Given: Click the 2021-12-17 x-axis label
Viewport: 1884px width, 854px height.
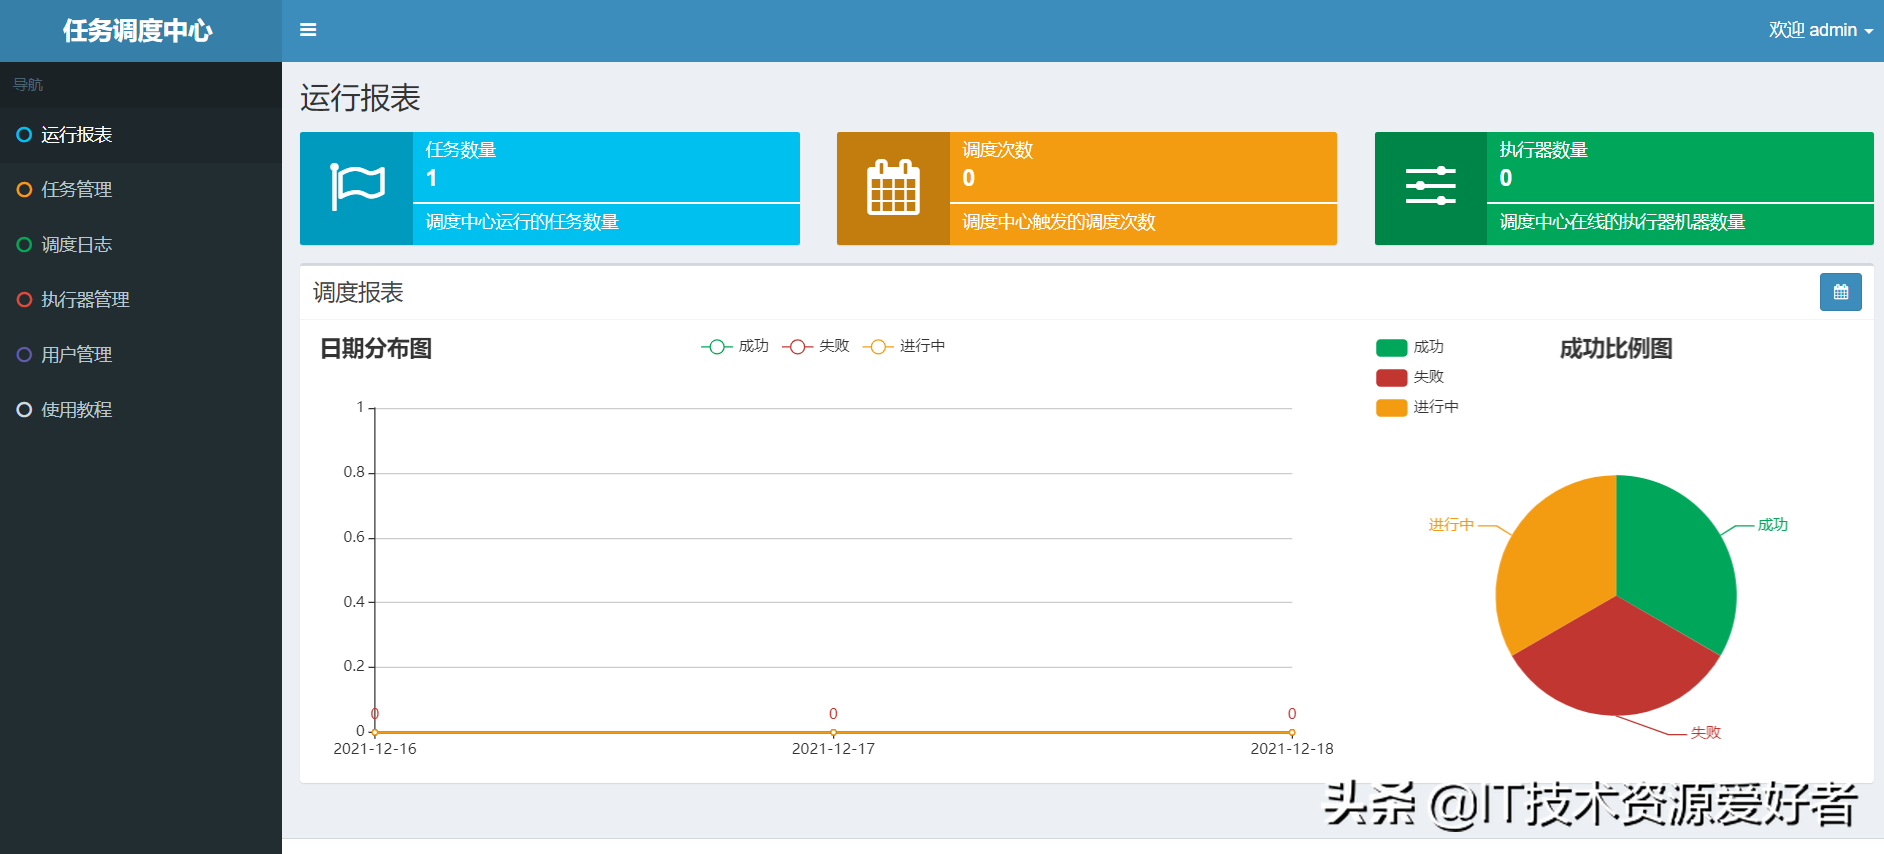Looking at the screenshot, I should (833, 749).
